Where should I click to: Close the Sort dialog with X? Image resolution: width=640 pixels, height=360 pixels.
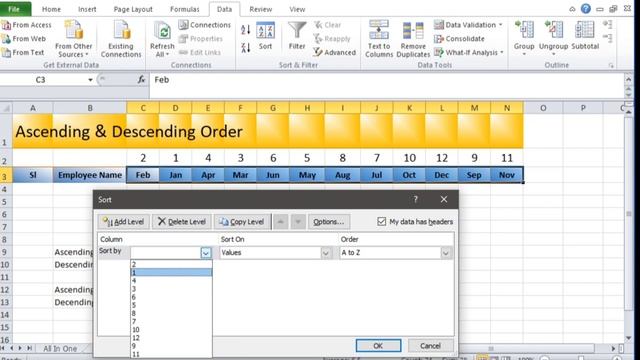444,199
